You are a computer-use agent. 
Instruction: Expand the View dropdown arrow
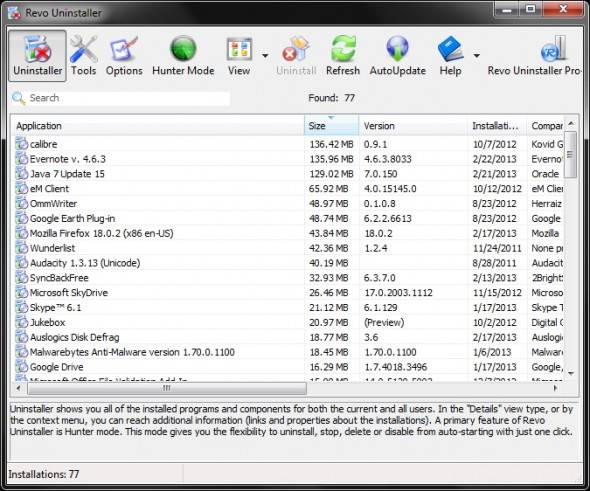(265, 56)
